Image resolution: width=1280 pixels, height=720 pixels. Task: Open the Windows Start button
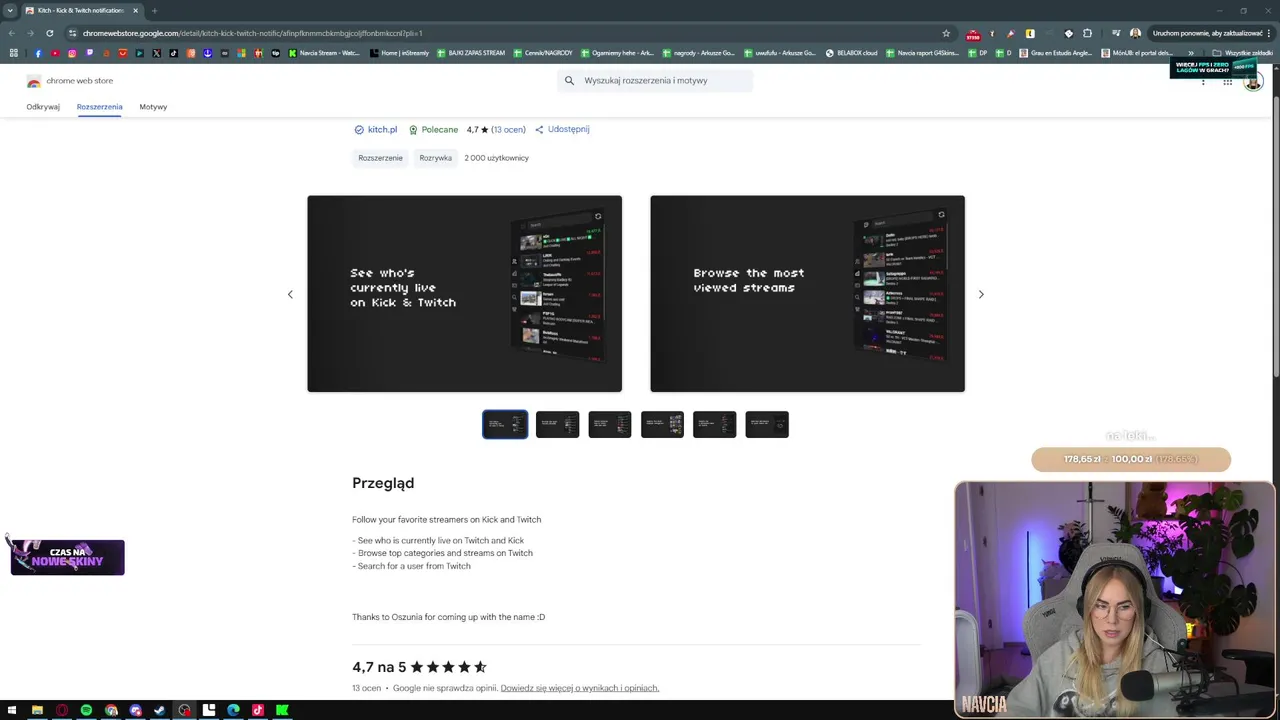pyautogui.click(x=12, y=710)
